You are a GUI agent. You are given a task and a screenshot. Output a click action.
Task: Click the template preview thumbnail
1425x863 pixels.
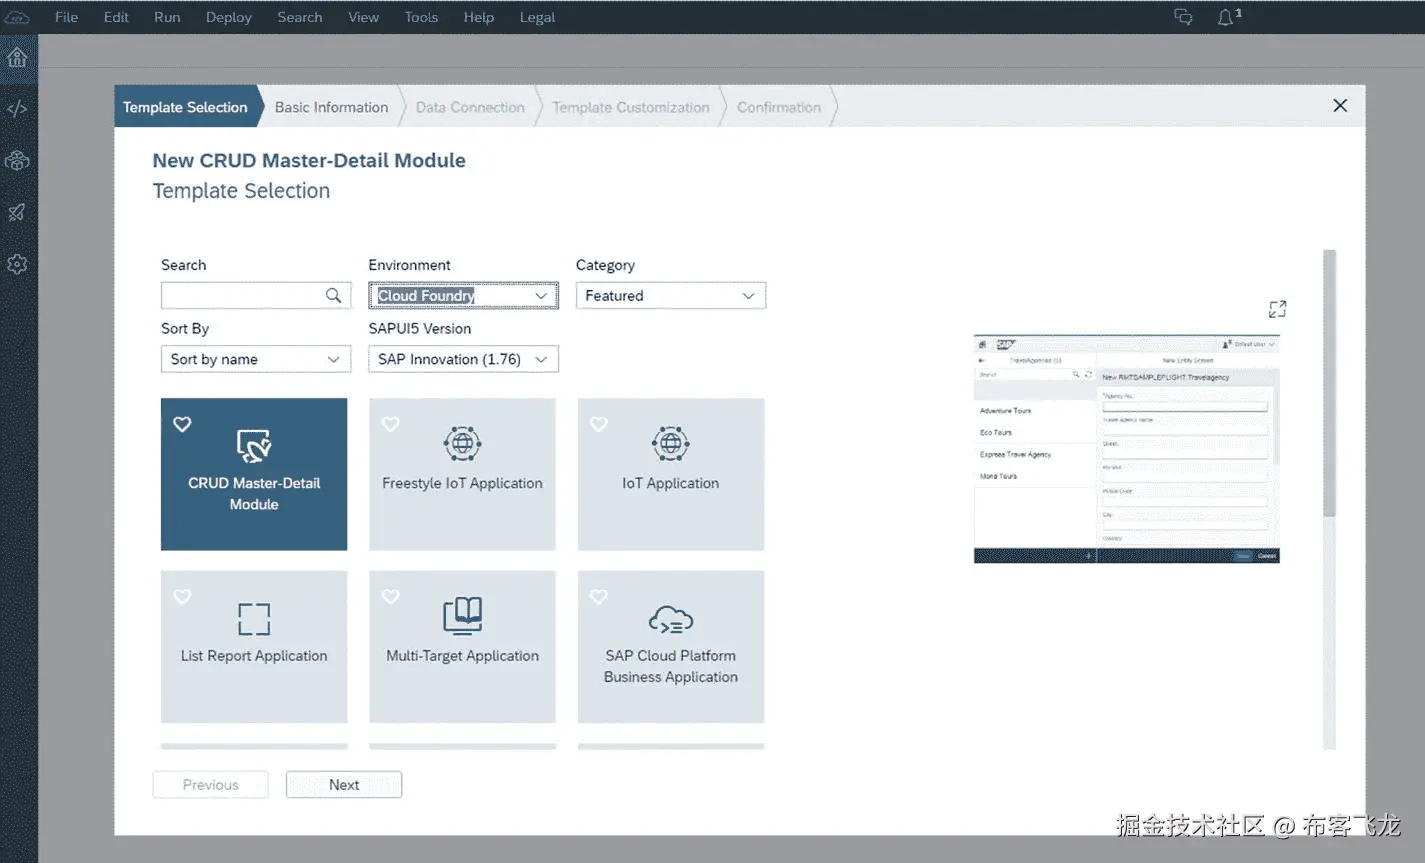click(x=1126, y=448)
